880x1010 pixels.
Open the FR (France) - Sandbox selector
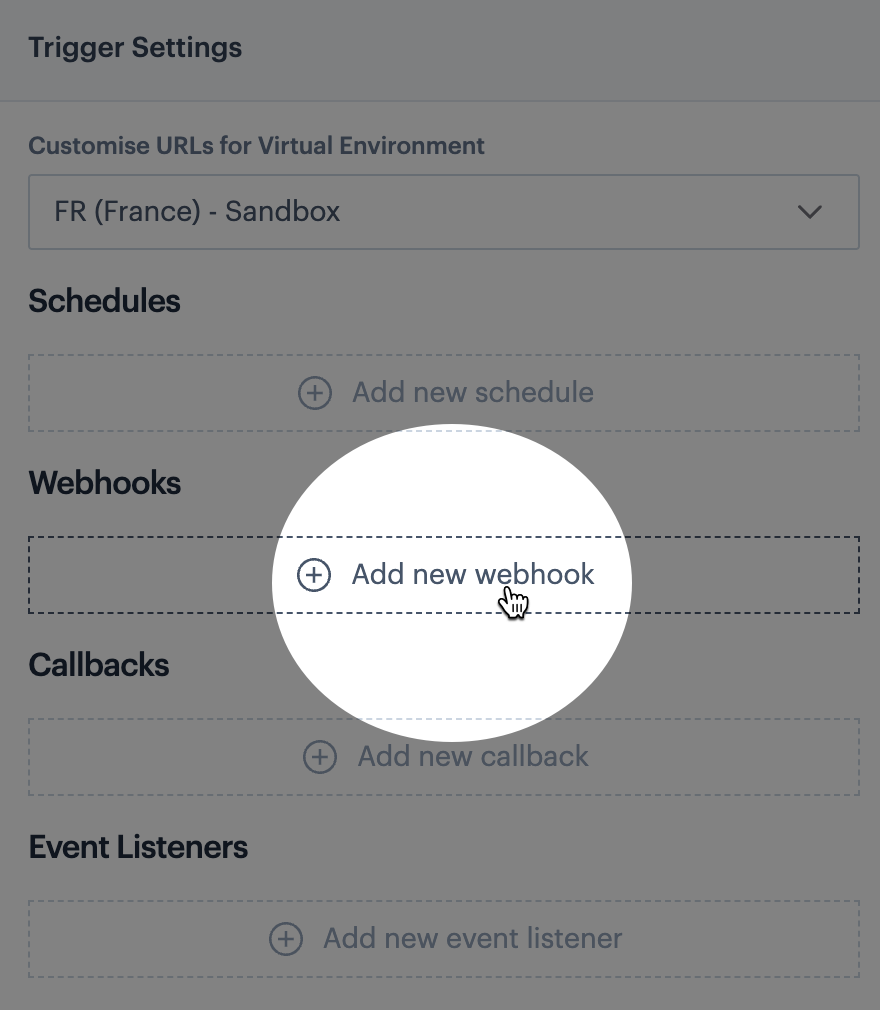(400, 212)
